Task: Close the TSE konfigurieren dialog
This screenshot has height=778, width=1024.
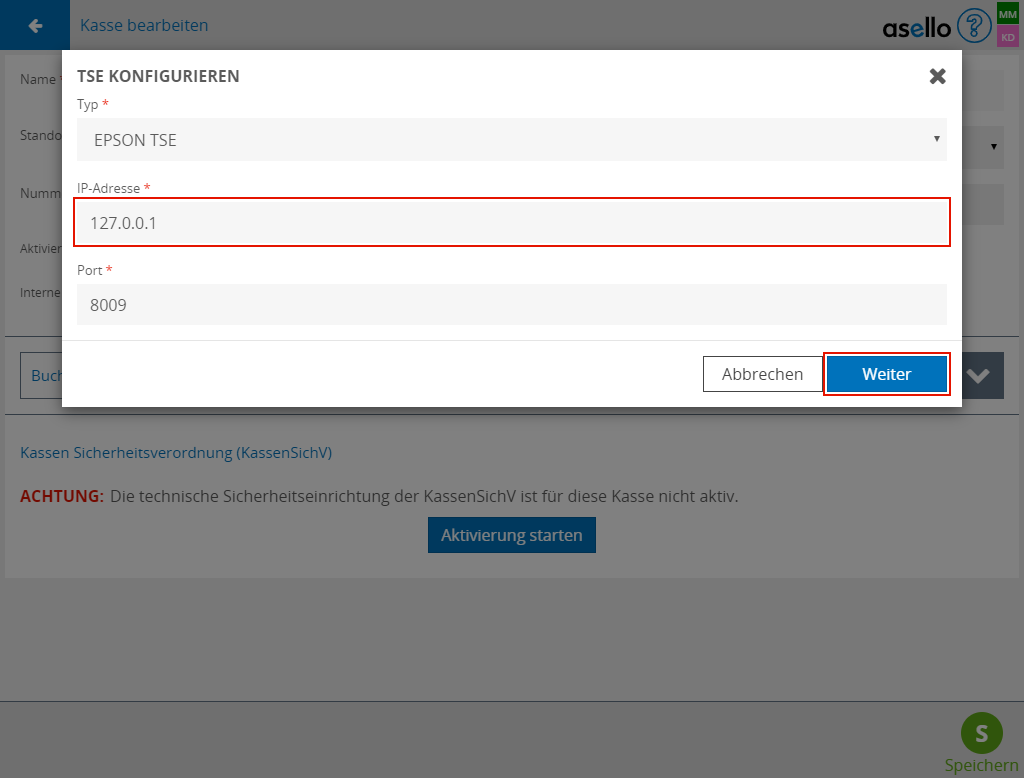Action: (x=937, y=76)
